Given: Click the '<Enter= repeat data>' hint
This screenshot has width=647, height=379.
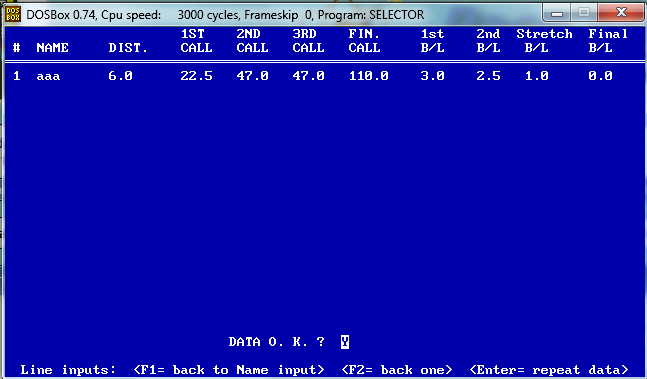Looking at the screenshot, I should (549, 370).
